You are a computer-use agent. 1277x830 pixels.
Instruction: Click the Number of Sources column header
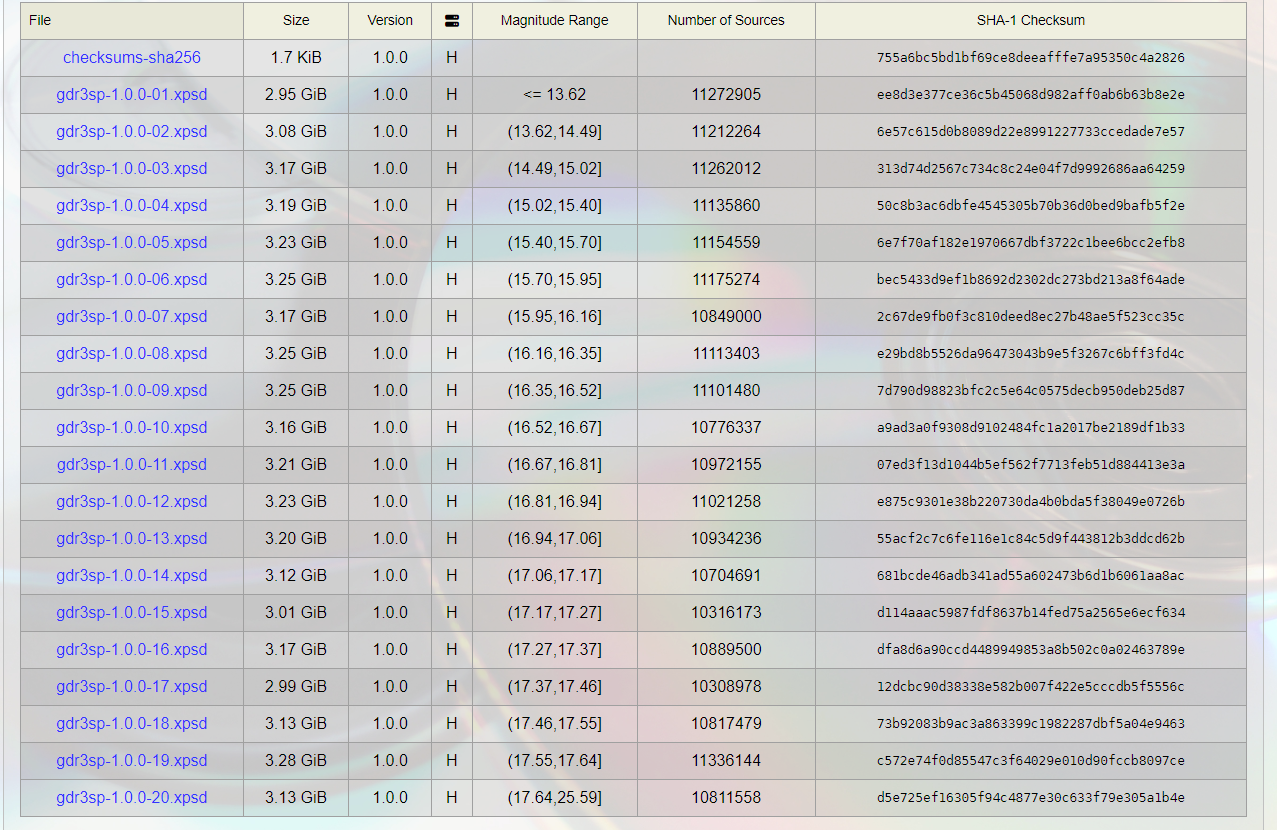(x=726, y=20)
